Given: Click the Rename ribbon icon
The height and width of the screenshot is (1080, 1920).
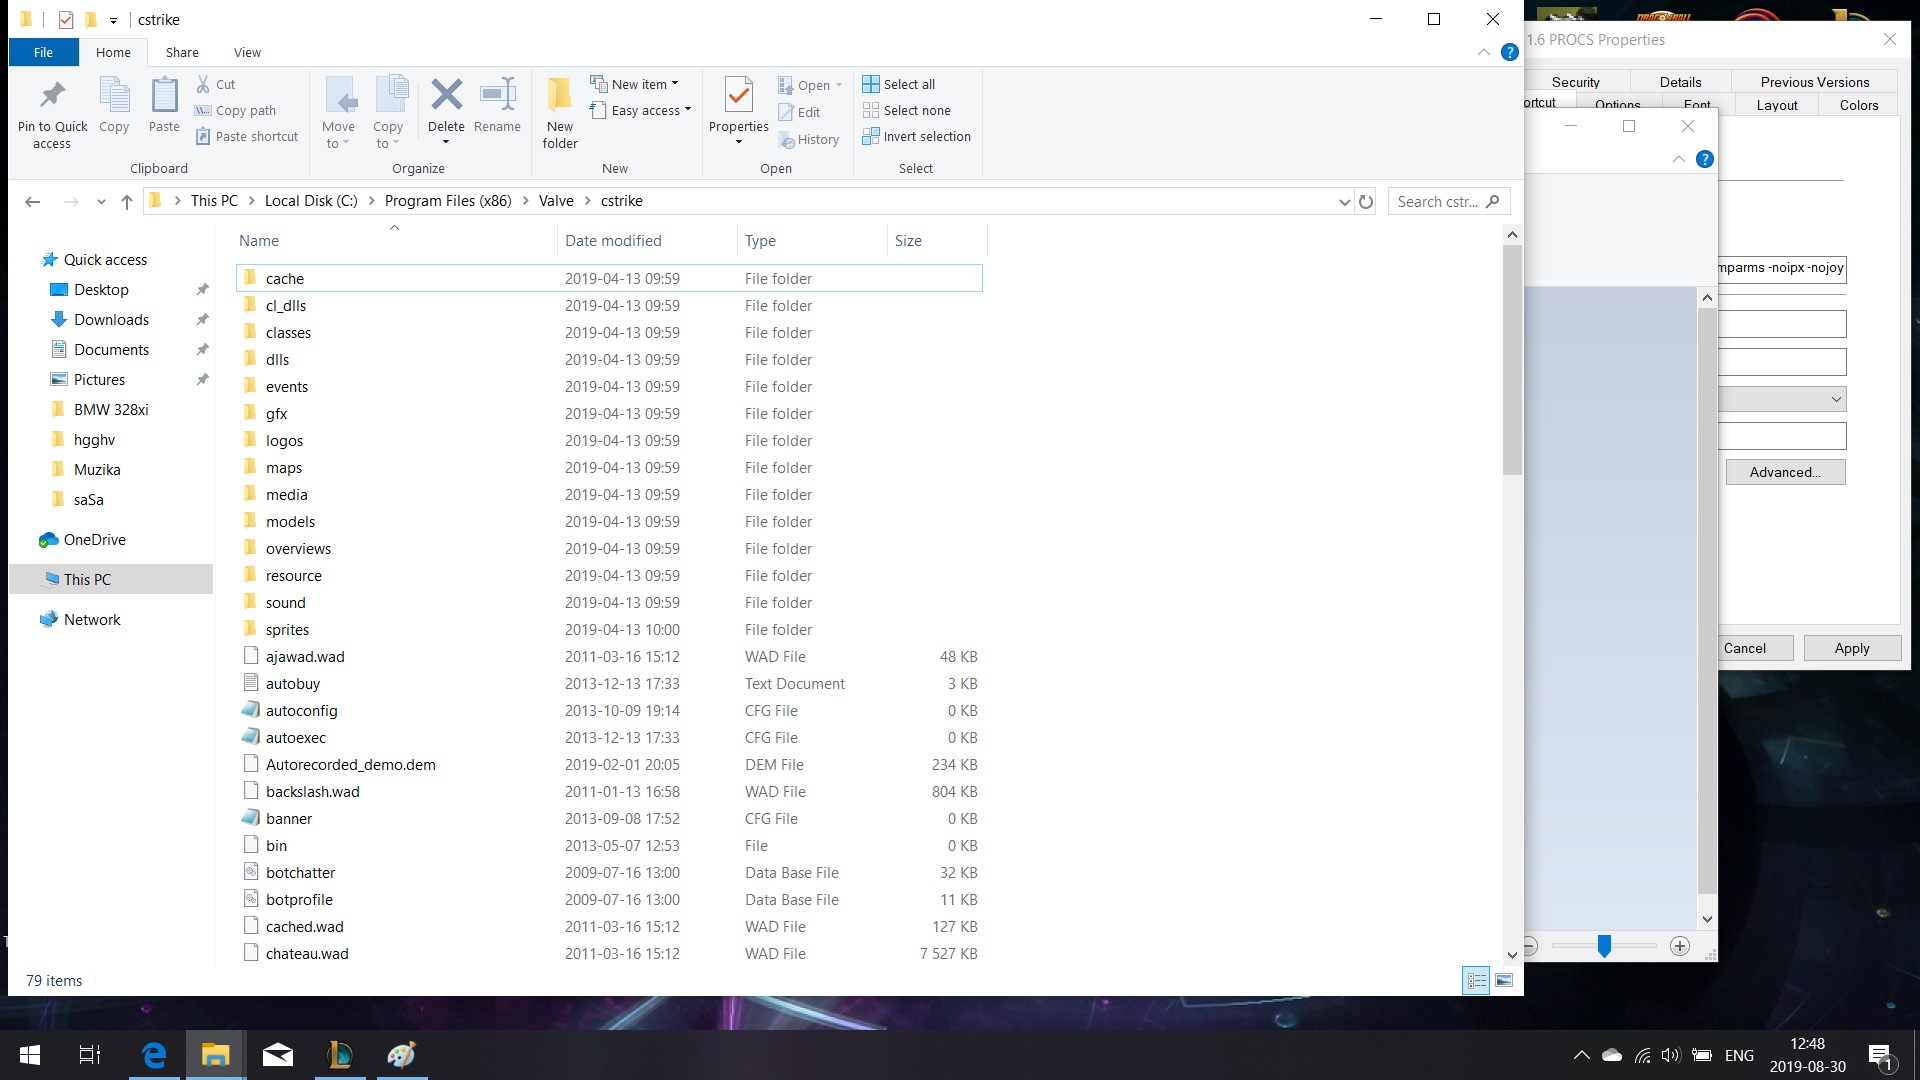Looking at the screenshot, I should tap(497, 95).
